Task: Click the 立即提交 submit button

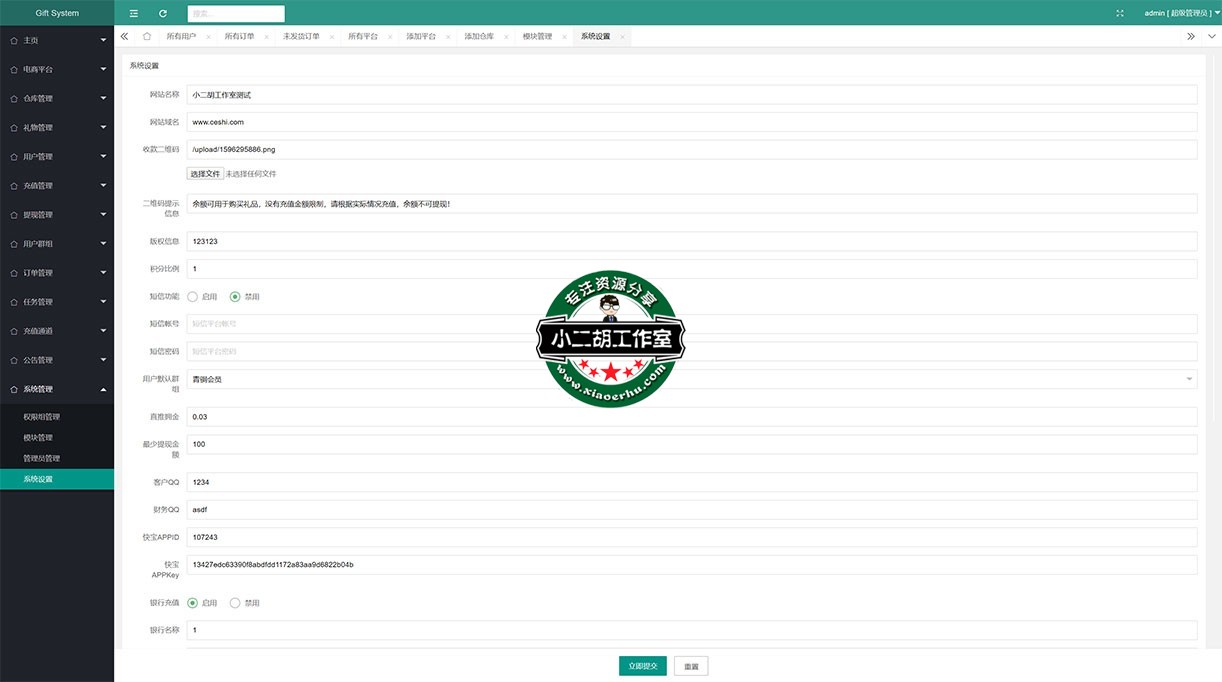Action: tap(642, 666)
